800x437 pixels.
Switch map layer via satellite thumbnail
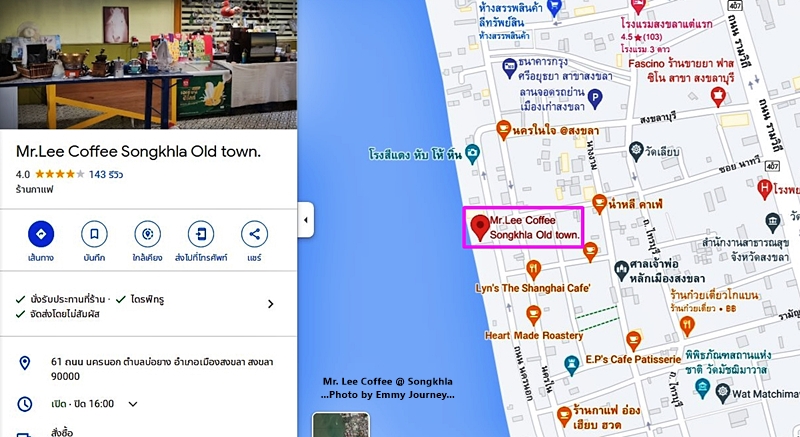click(340, 425)
